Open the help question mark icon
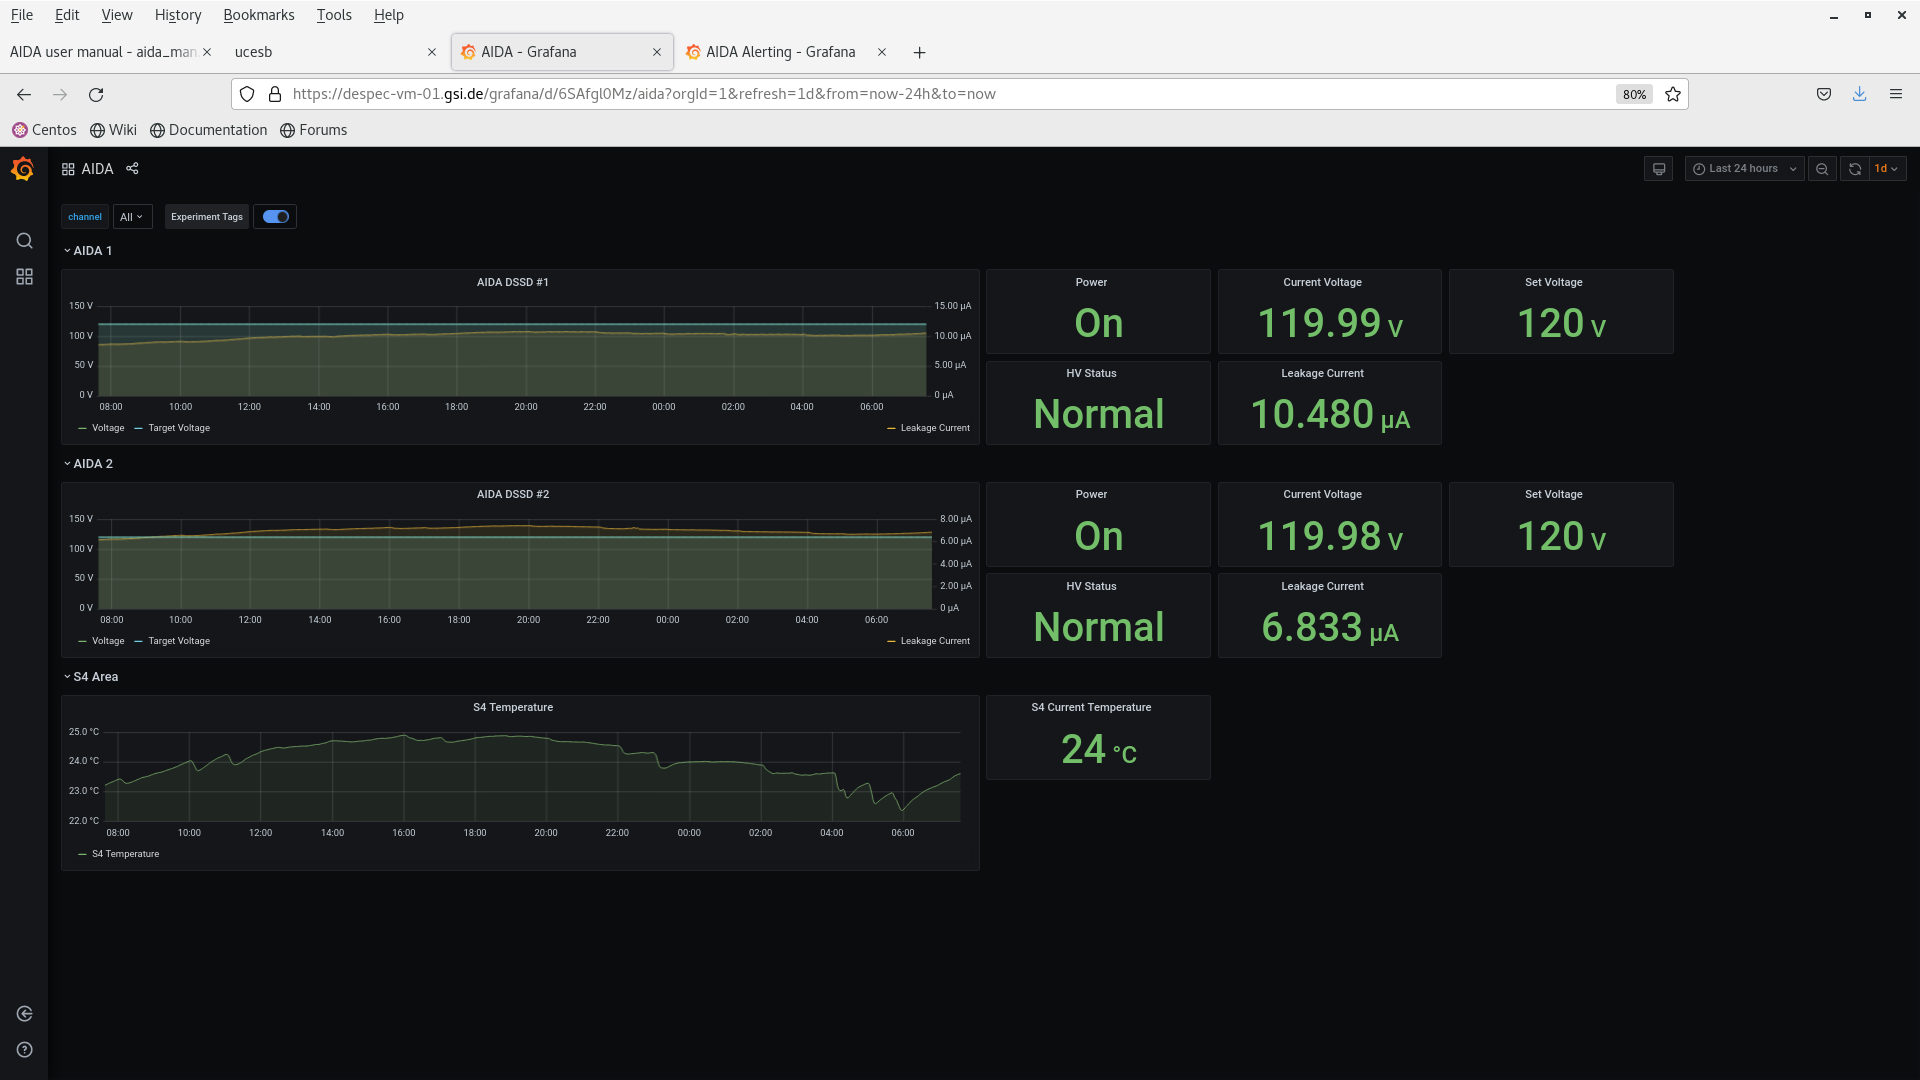Image resolution: width=1920 pixels, height=1080 pixels. tap(24, 1050)
